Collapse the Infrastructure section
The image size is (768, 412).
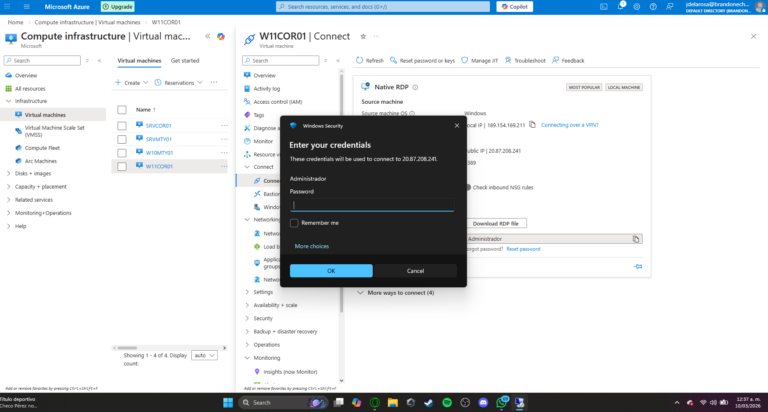click(x=8, y=101)
